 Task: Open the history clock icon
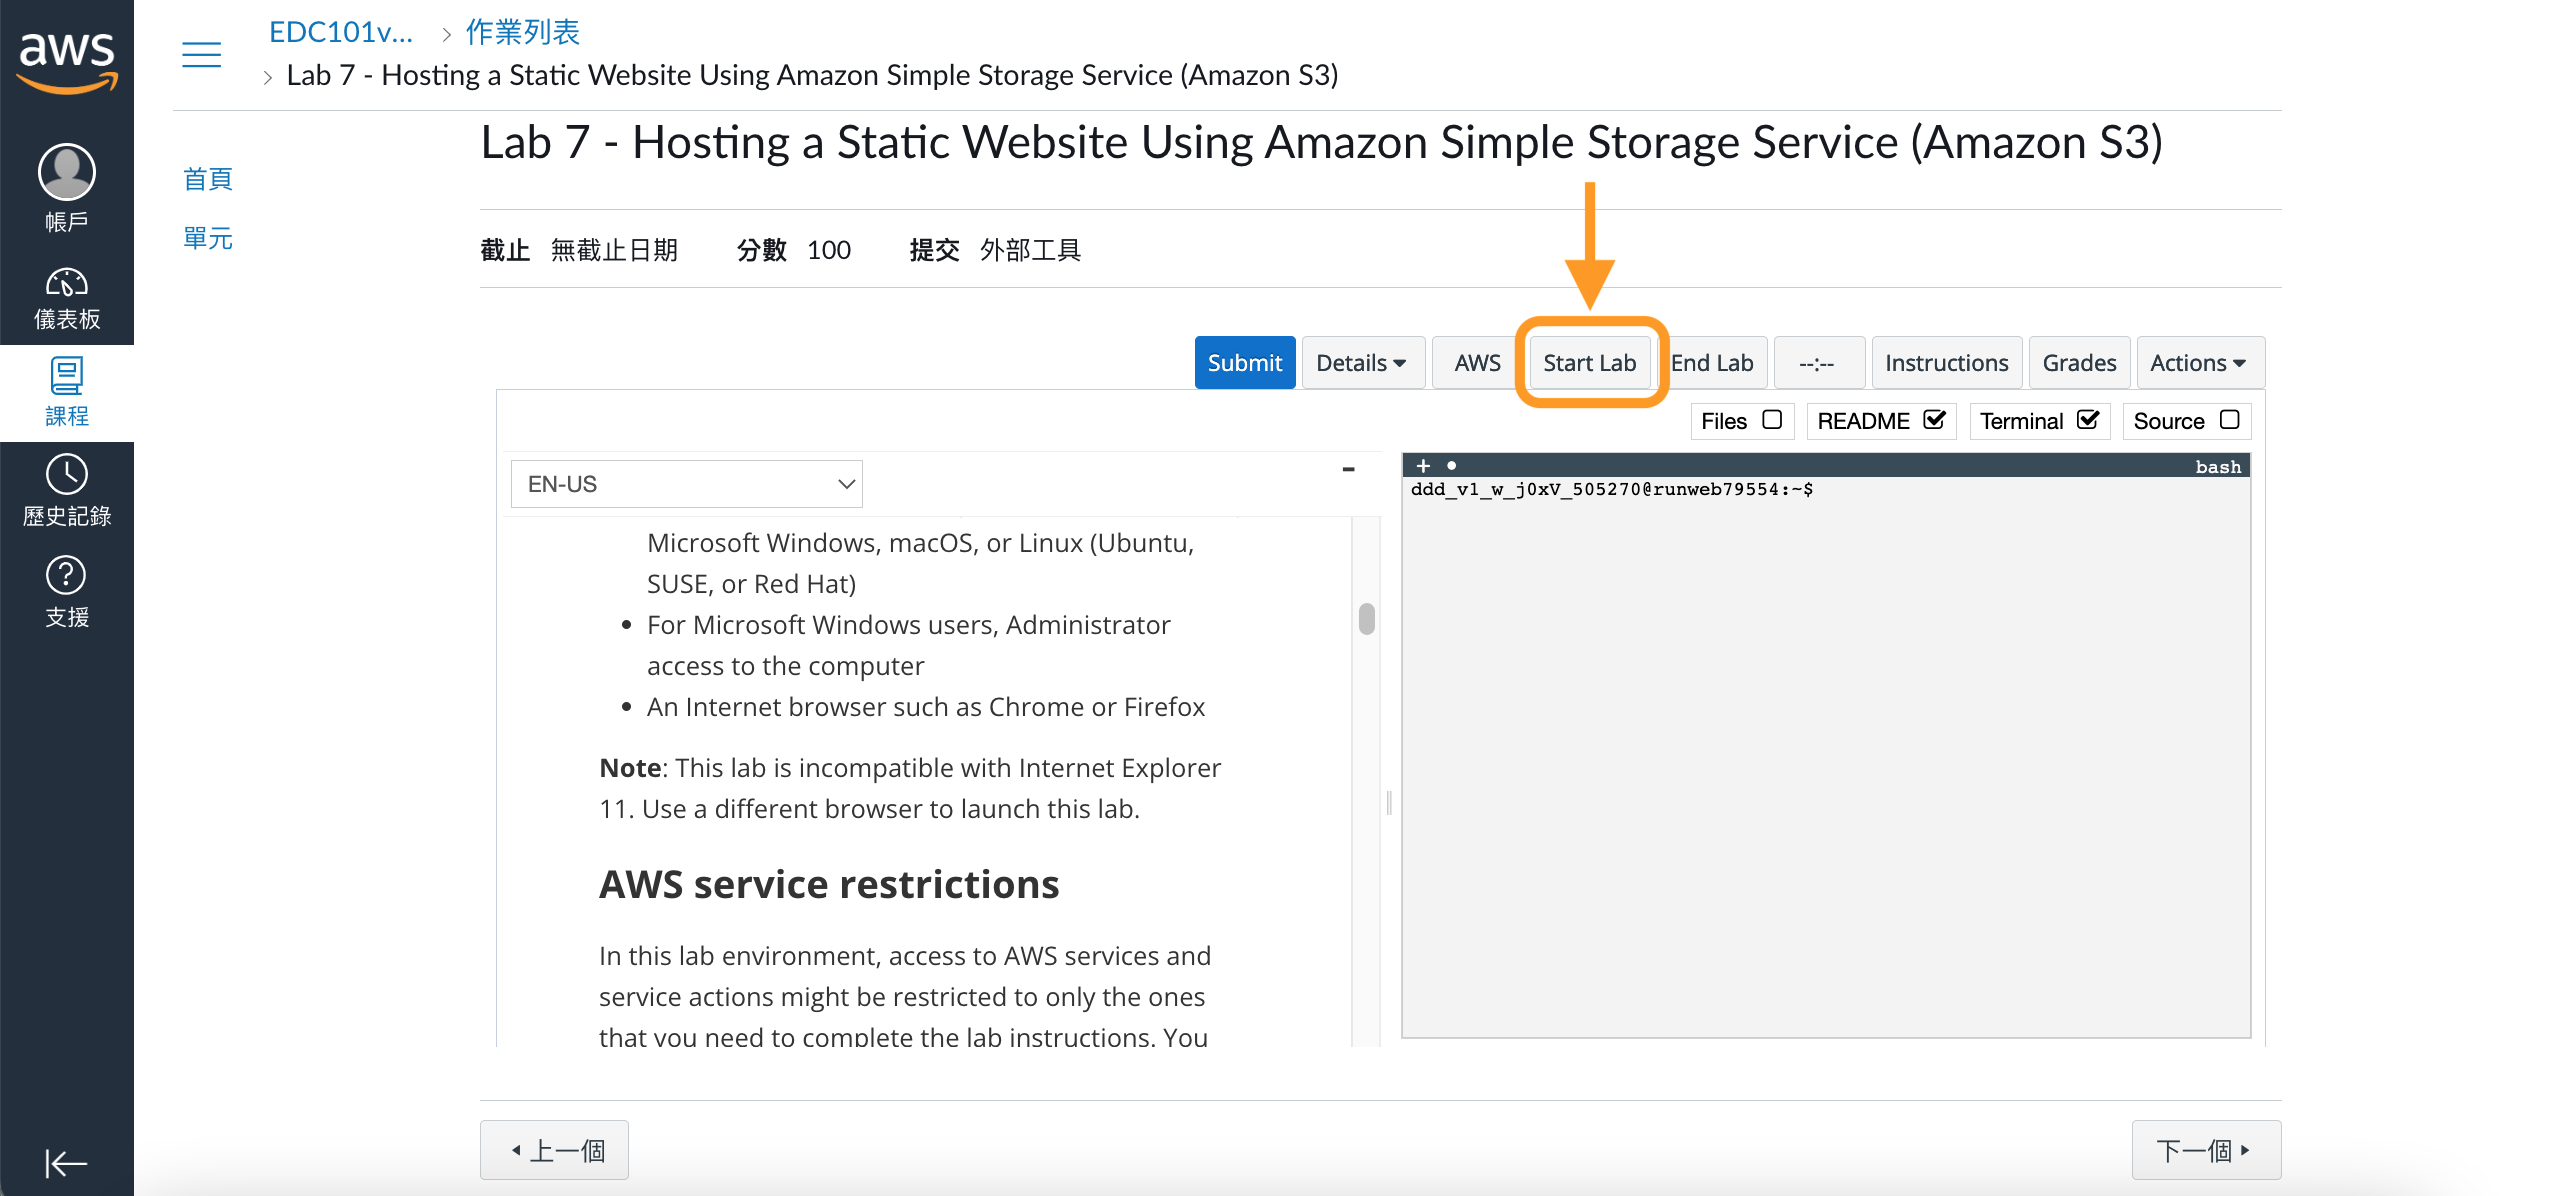coord(67,474)
